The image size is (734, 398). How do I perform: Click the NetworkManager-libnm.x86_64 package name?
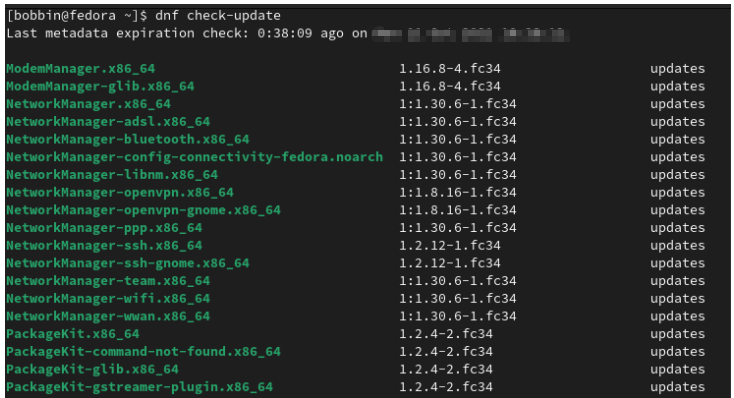[x=112, y=175]
